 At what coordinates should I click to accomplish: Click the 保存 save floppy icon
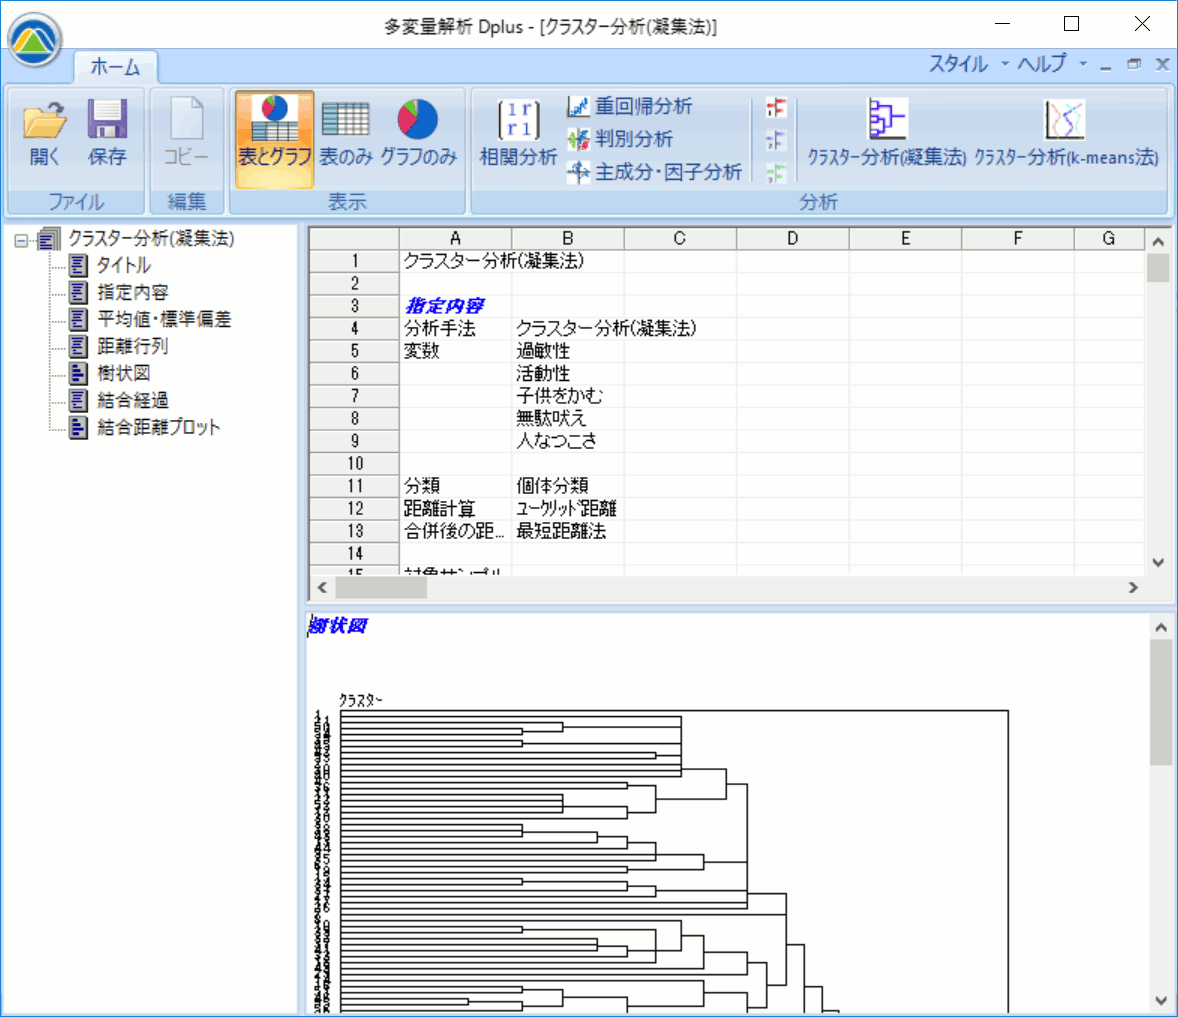(107, 132)
